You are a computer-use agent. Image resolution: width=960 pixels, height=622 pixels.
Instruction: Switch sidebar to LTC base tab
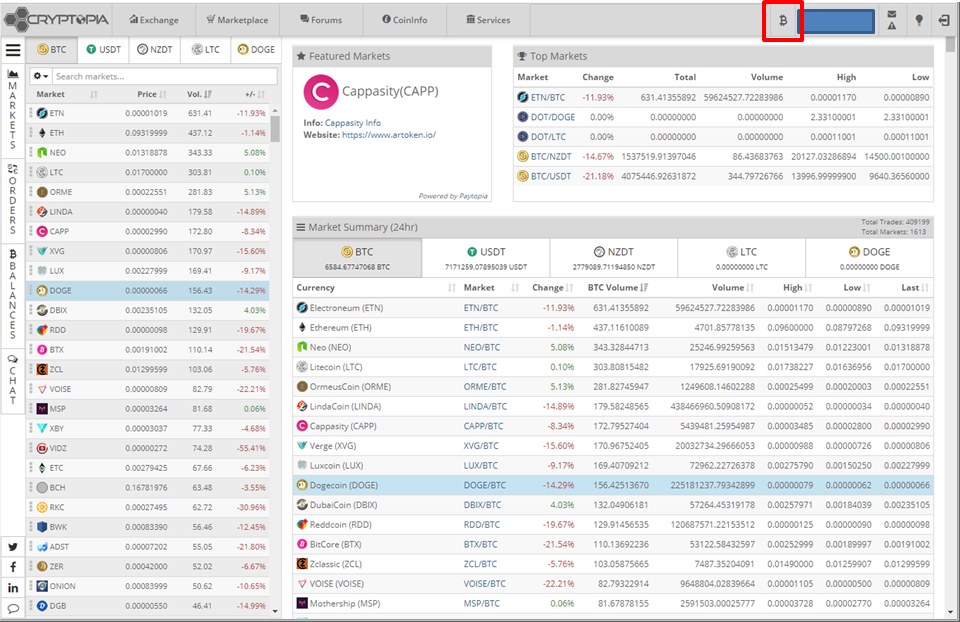[205, 50]
